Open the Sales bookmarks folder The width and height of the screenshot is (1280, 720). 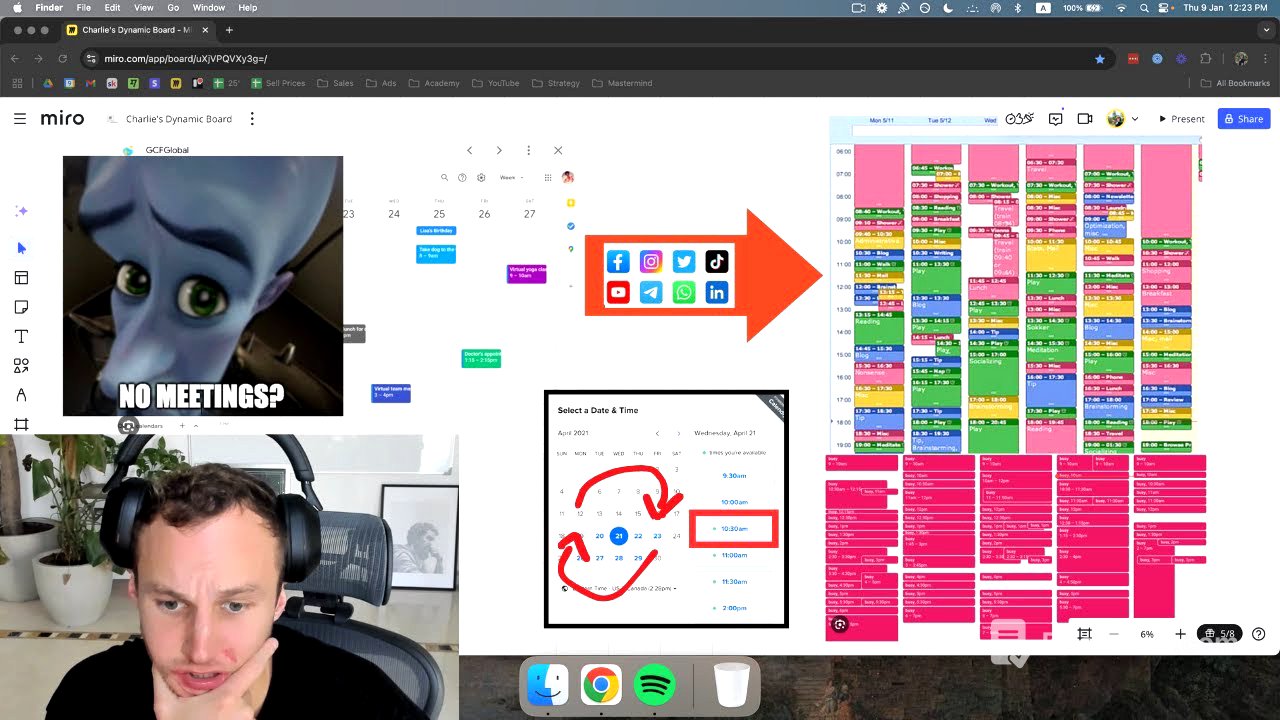336,83
